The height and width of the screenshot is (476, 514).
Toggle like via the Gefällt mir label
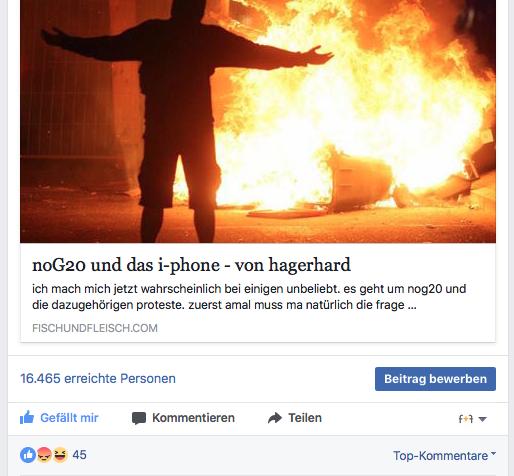69,418
